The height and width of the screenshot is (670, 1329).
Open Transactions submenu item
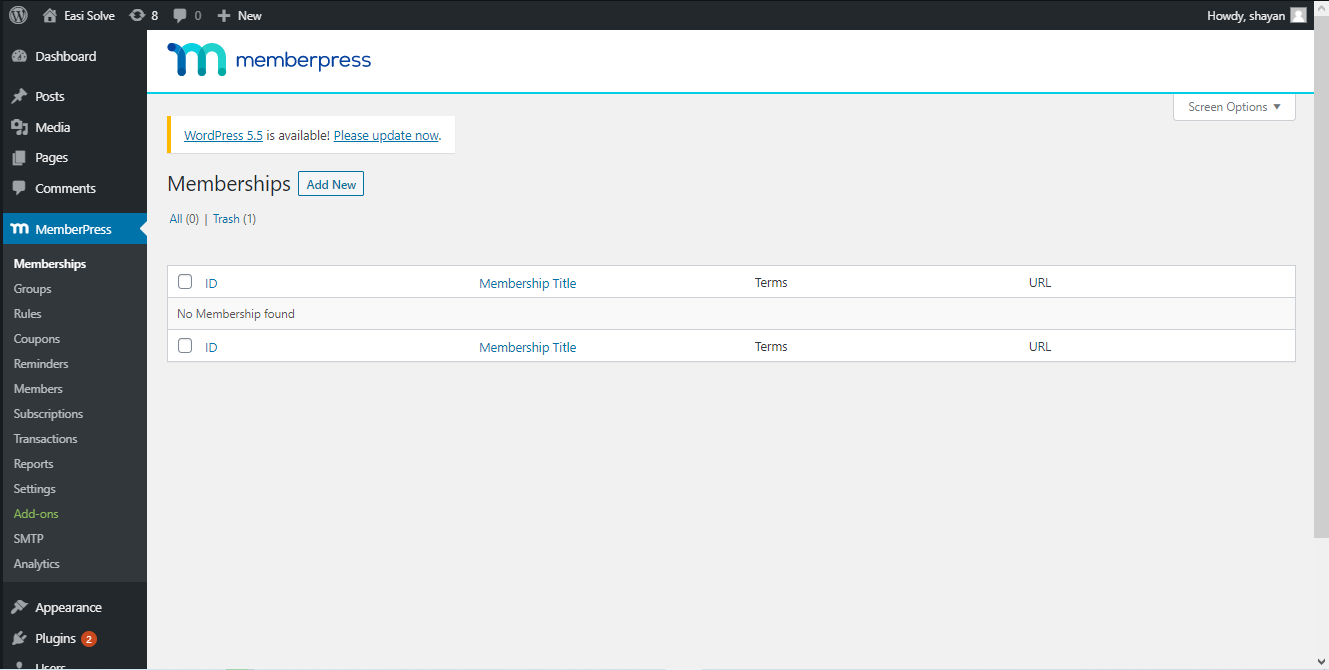pos(46,439)
